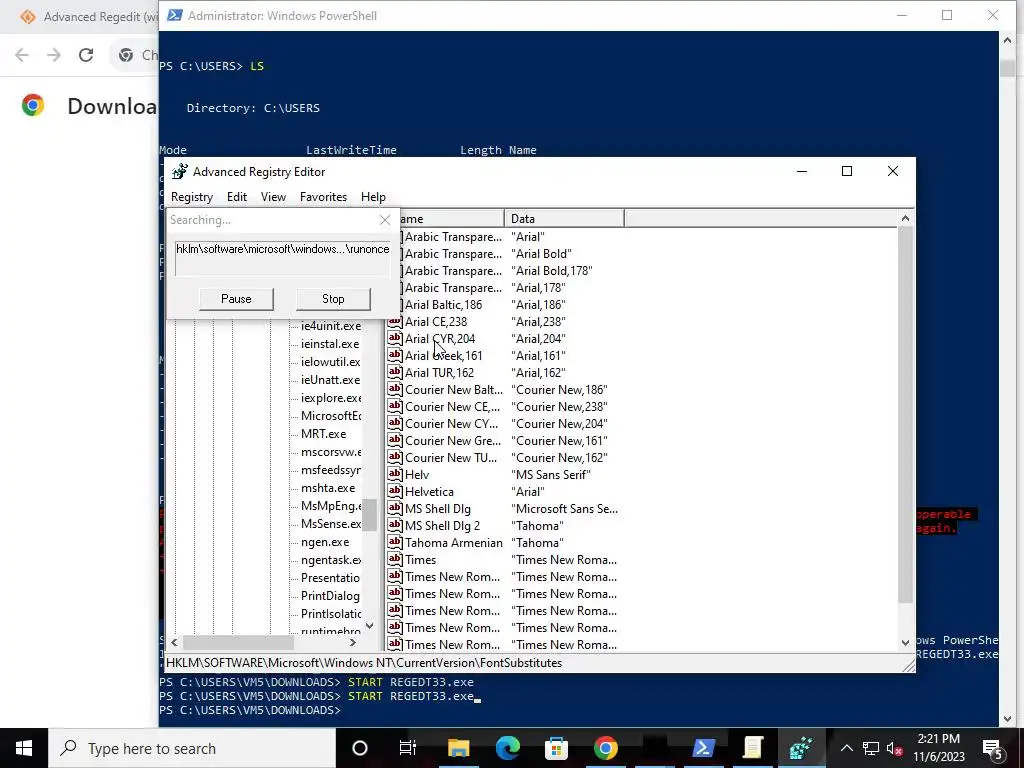The width and height of the screenshot is (1024, 768).
Task: Switch to Chrome from taskbar
Action: pos(605,748)
